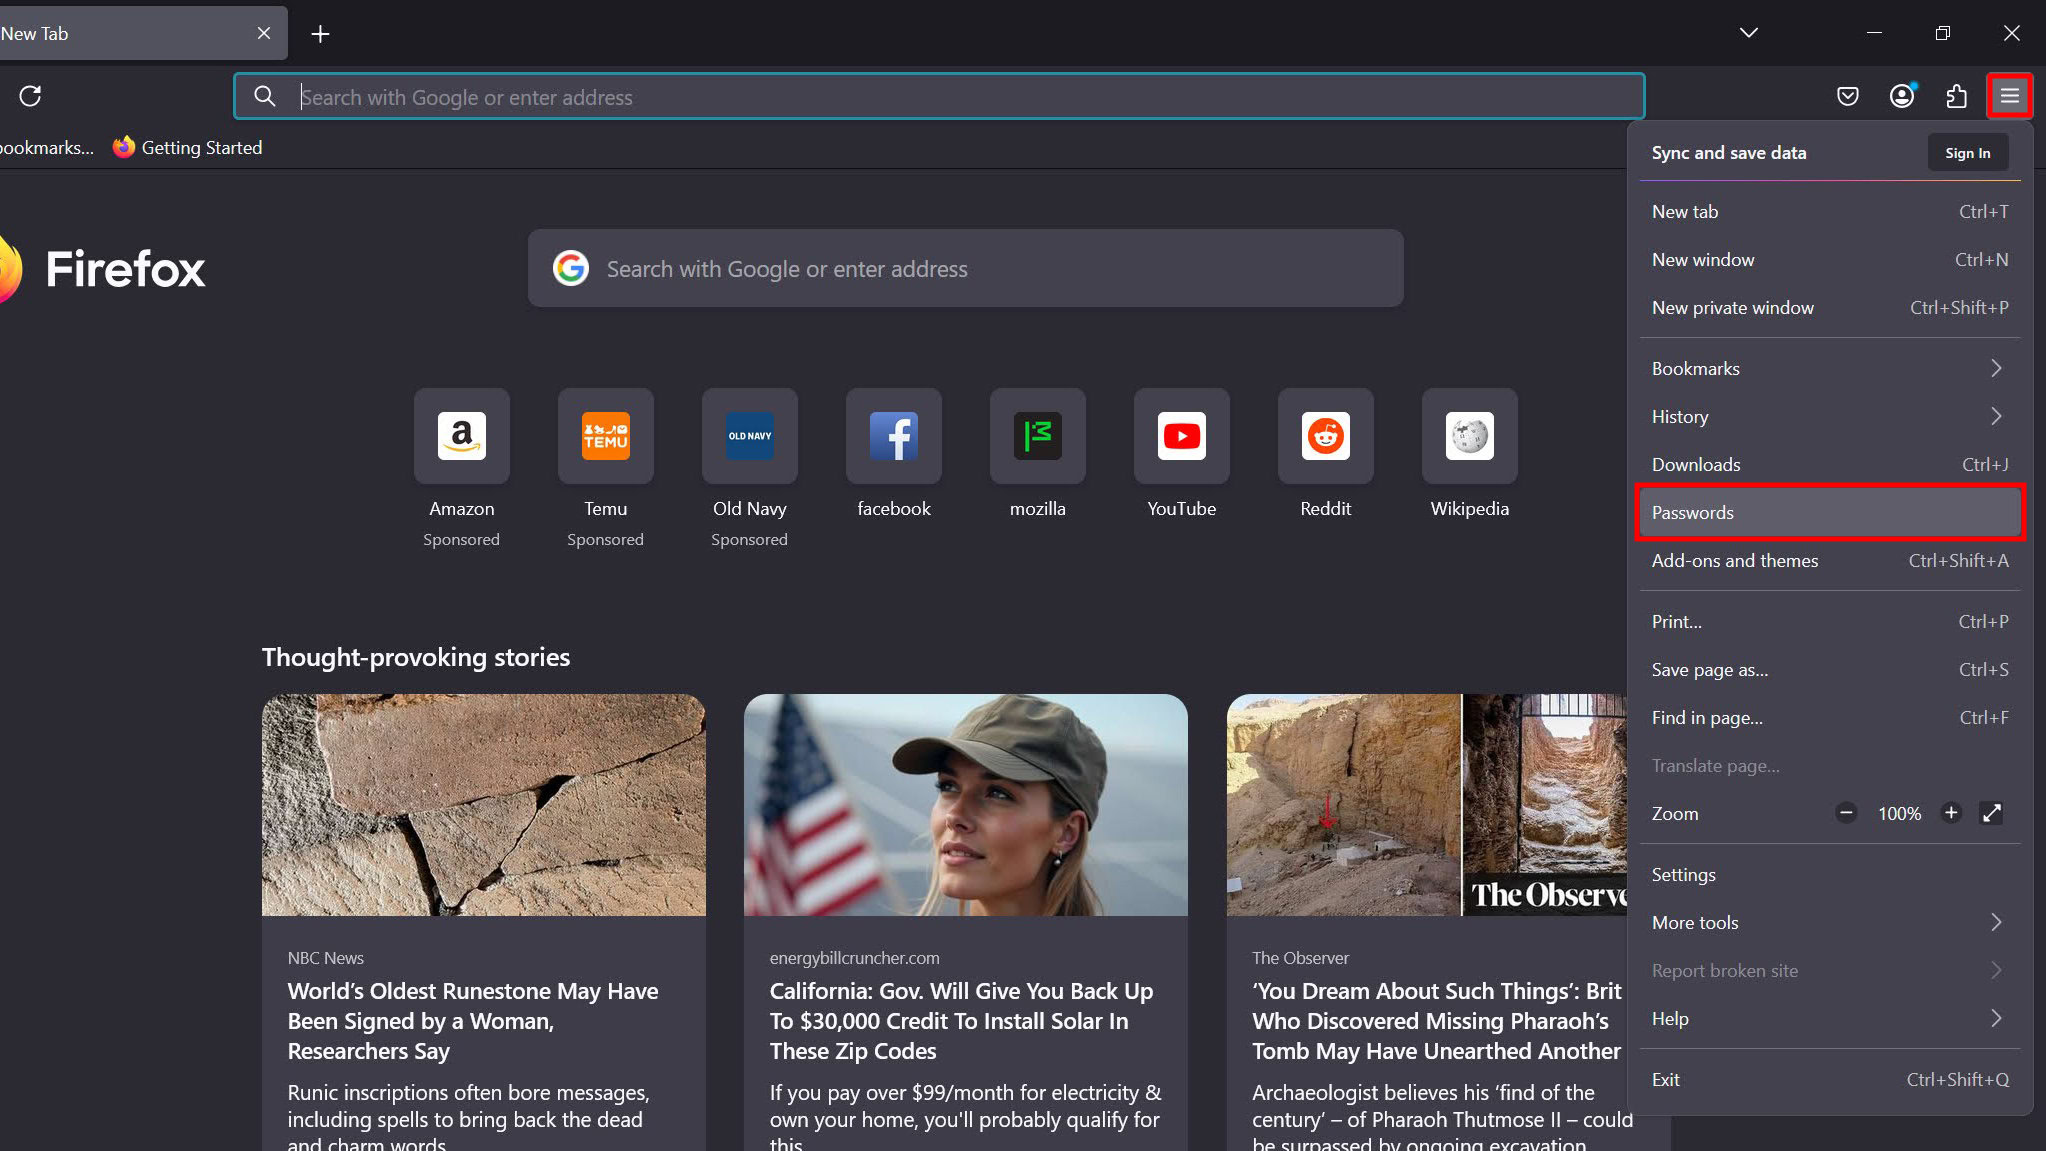Toggle full screen mode icon
2046x1151 pixels.
(1991, 813)
